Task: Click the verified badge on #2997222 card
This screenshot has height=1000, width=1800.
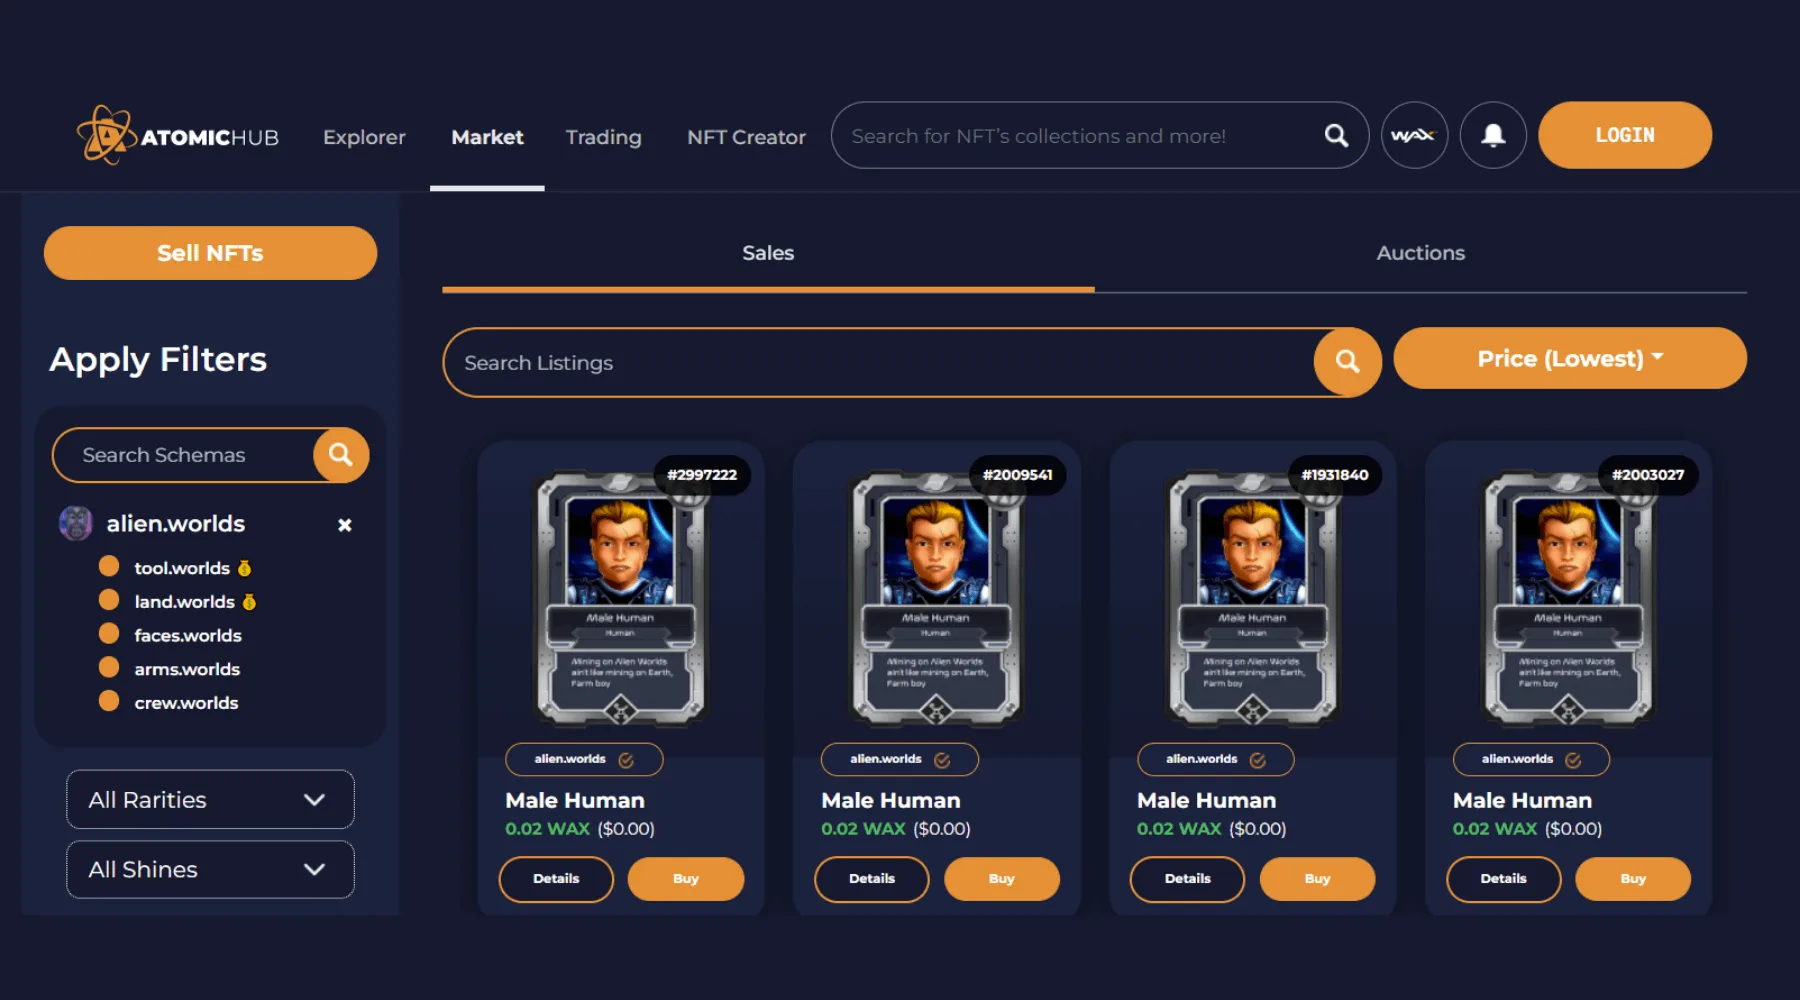Action: (626, 760)
